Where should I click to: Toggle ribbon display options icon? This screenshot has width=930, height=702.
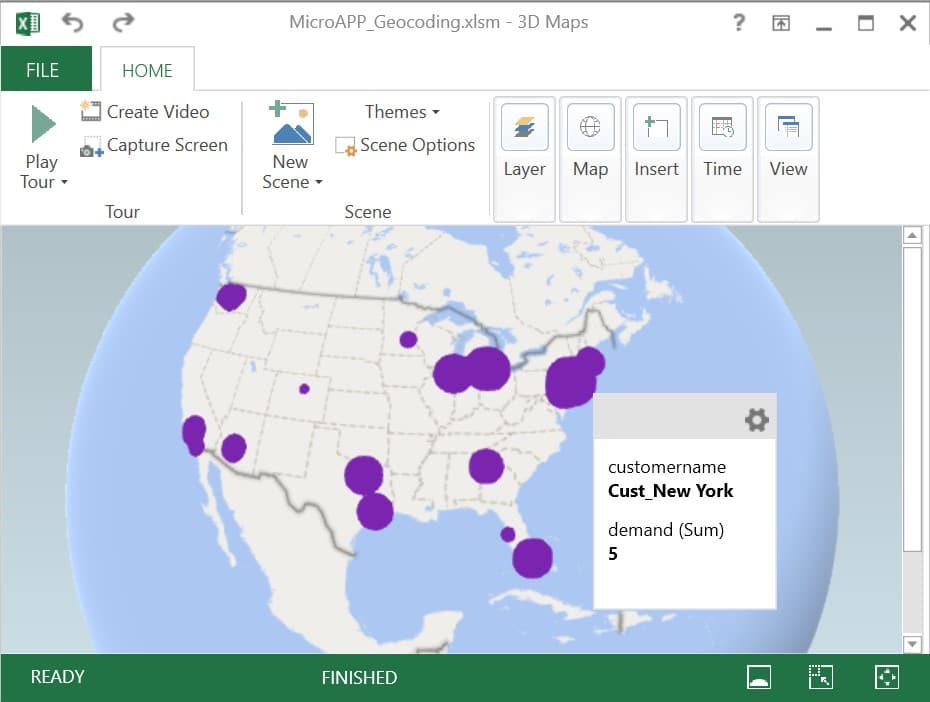point(781,23)
